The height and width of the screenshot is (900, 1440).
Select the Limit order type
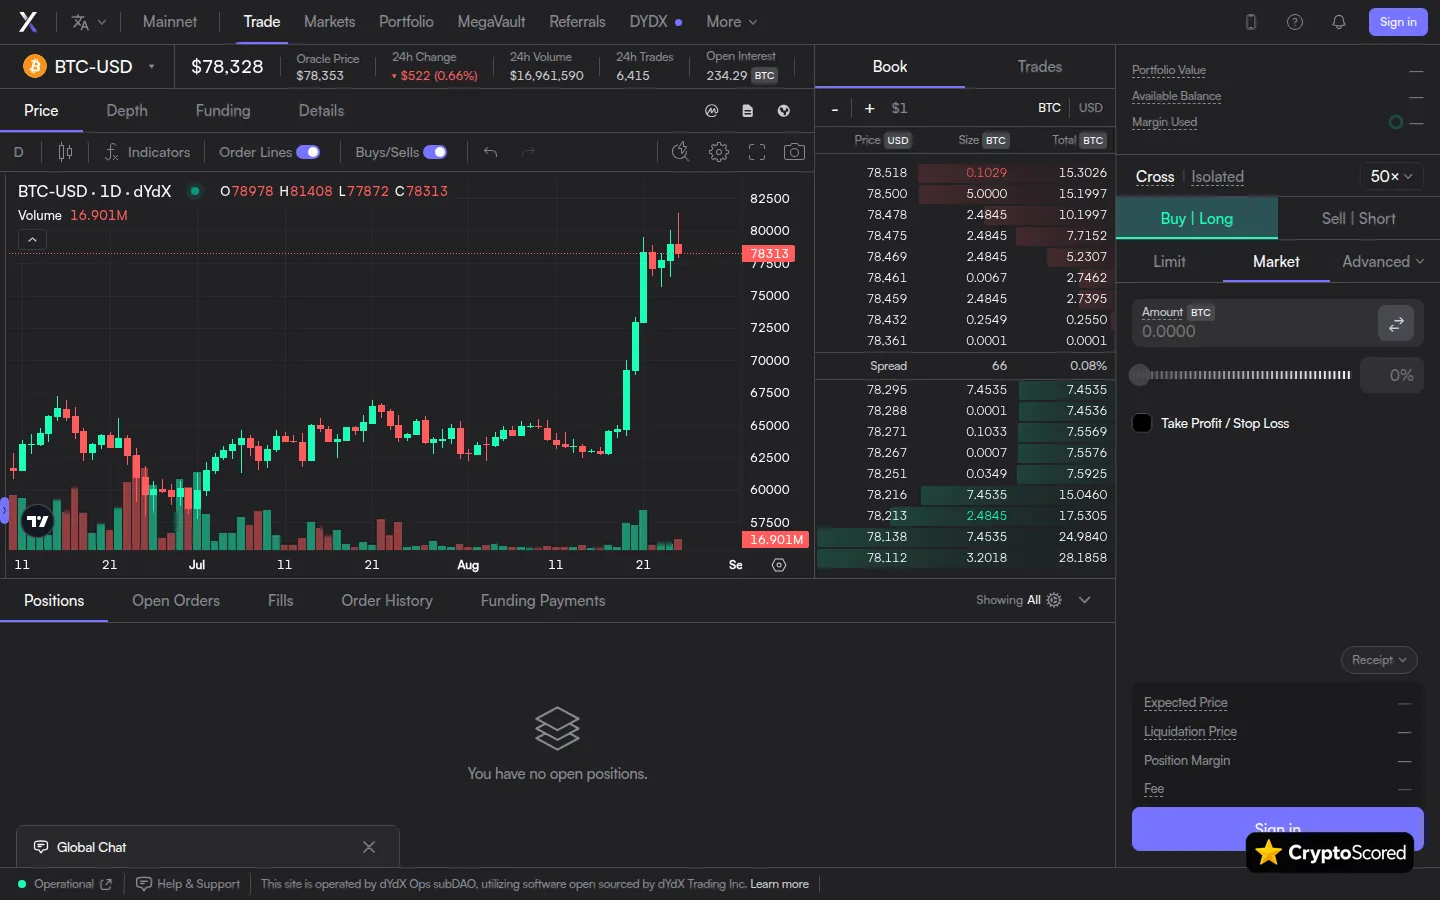click(1169, 261)
